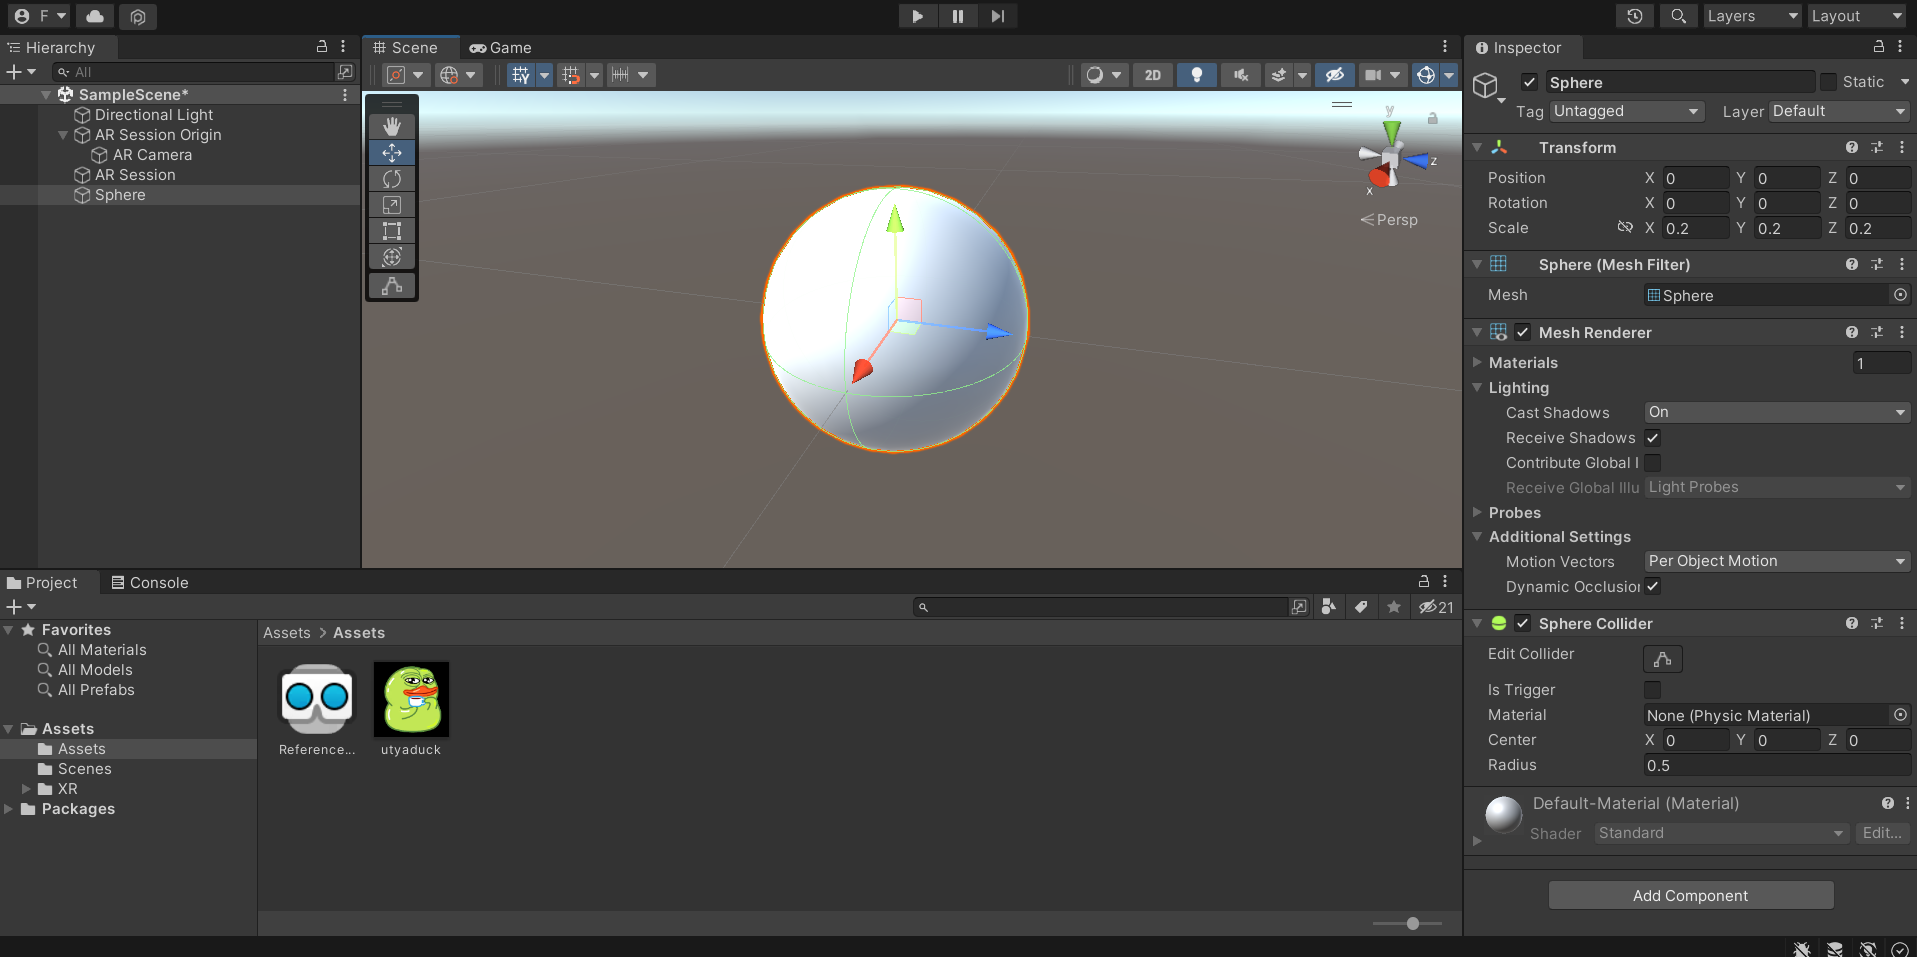Click the orientation gizmo in scene view
1917x957 pixels.
(x=1391, y=157)
